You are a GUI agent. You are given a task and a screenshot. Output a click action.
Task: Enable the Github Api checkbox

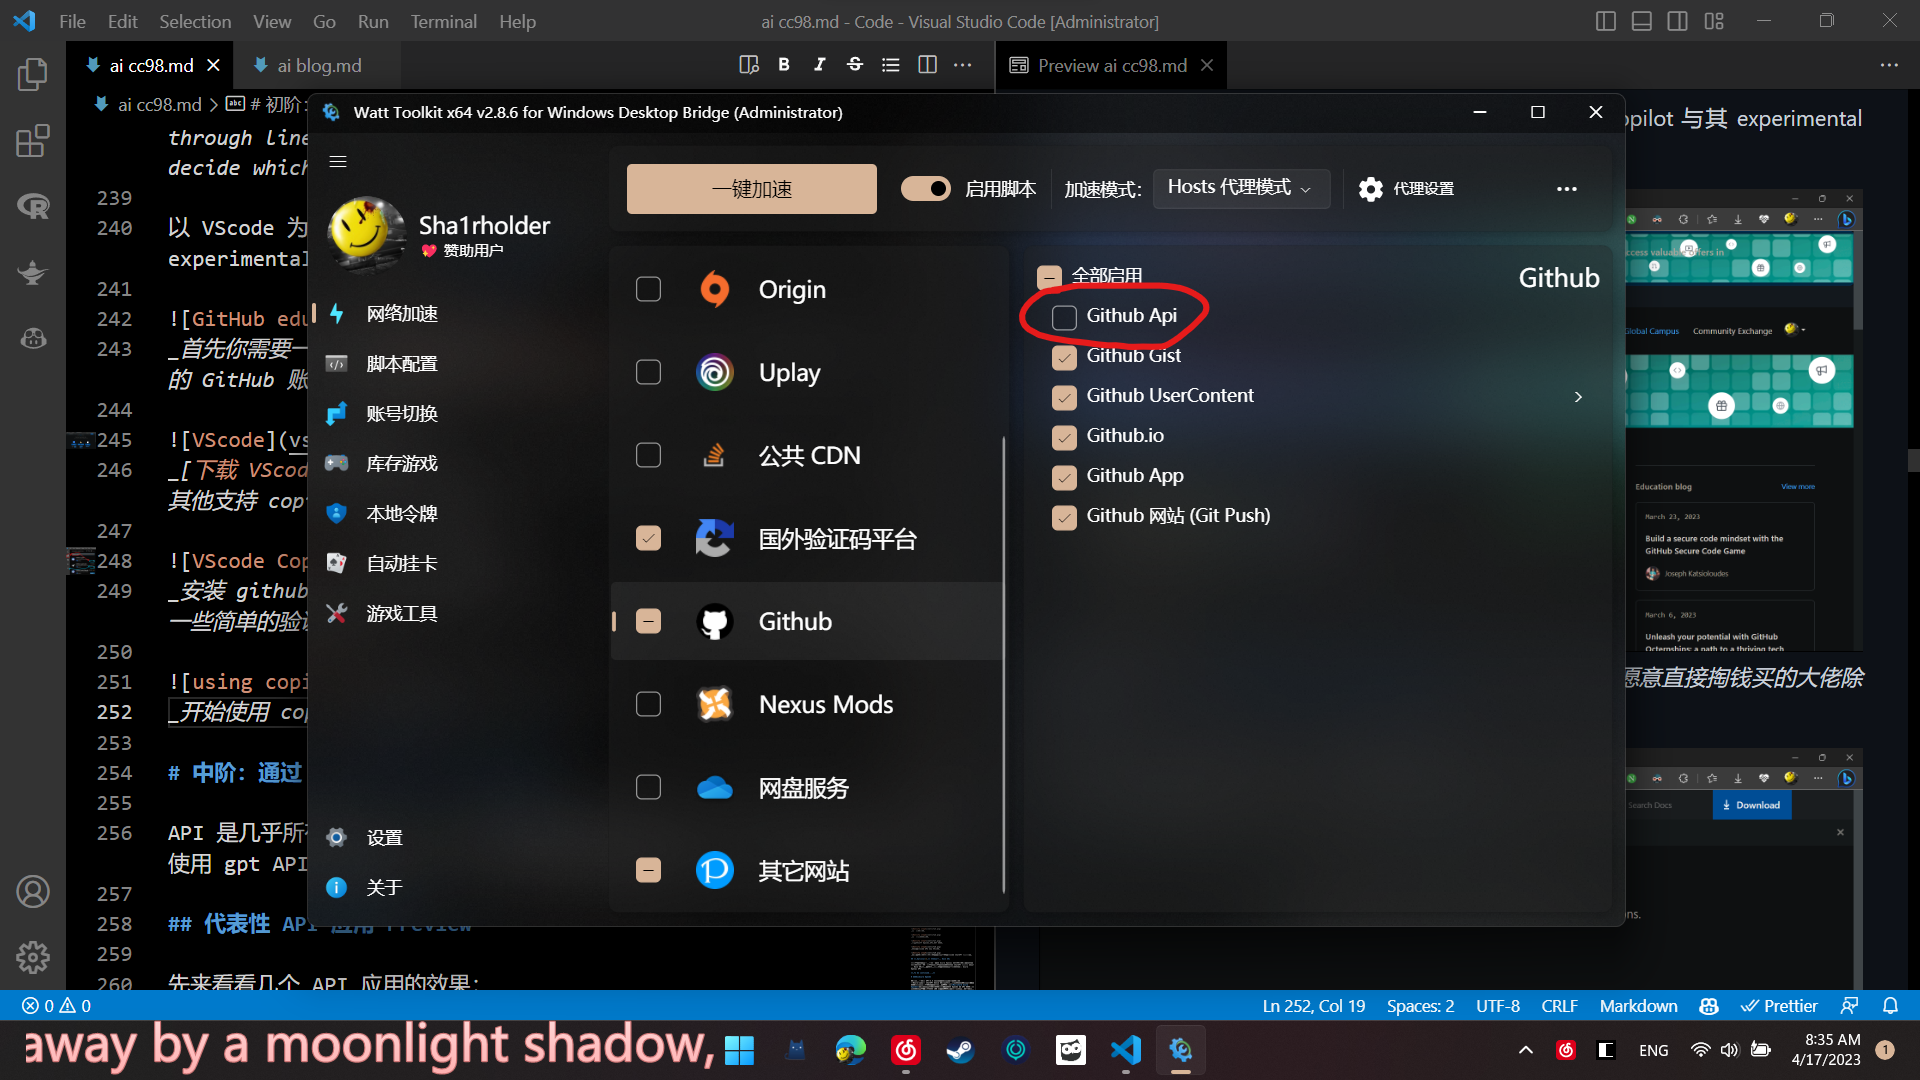click(x=1064, y=316)
